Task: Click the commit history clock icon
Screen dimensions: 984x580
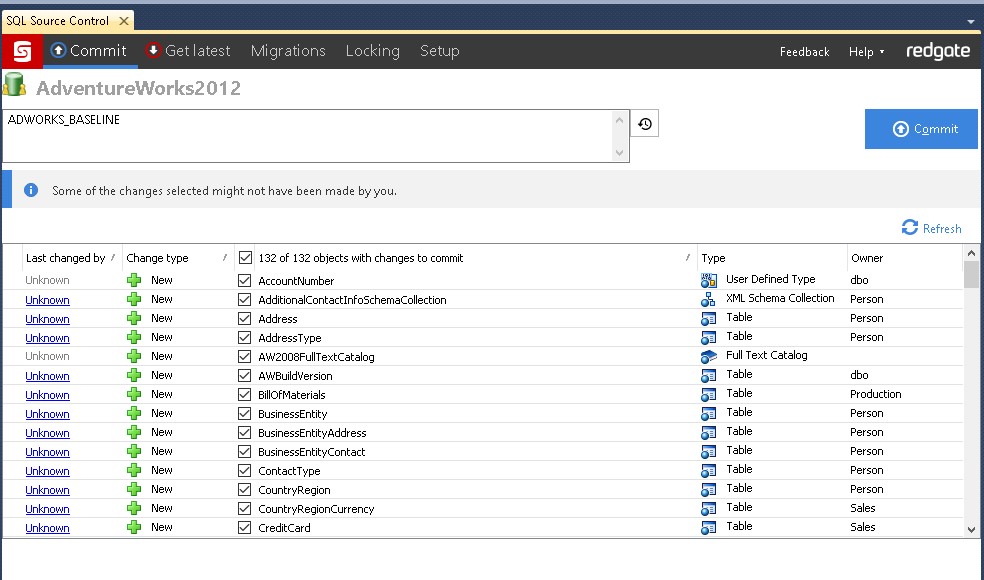Action: point(645,124)
